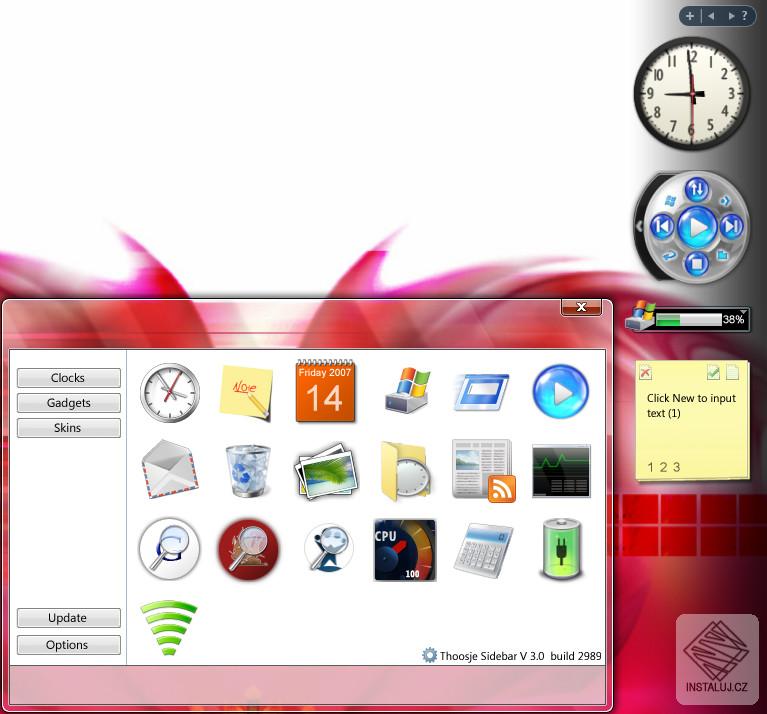Viewport: 767px width, 714px height.
Task: Pick the analog clock gadget in the picker grid
Action: pyautogui.click(x=170, y=392)
